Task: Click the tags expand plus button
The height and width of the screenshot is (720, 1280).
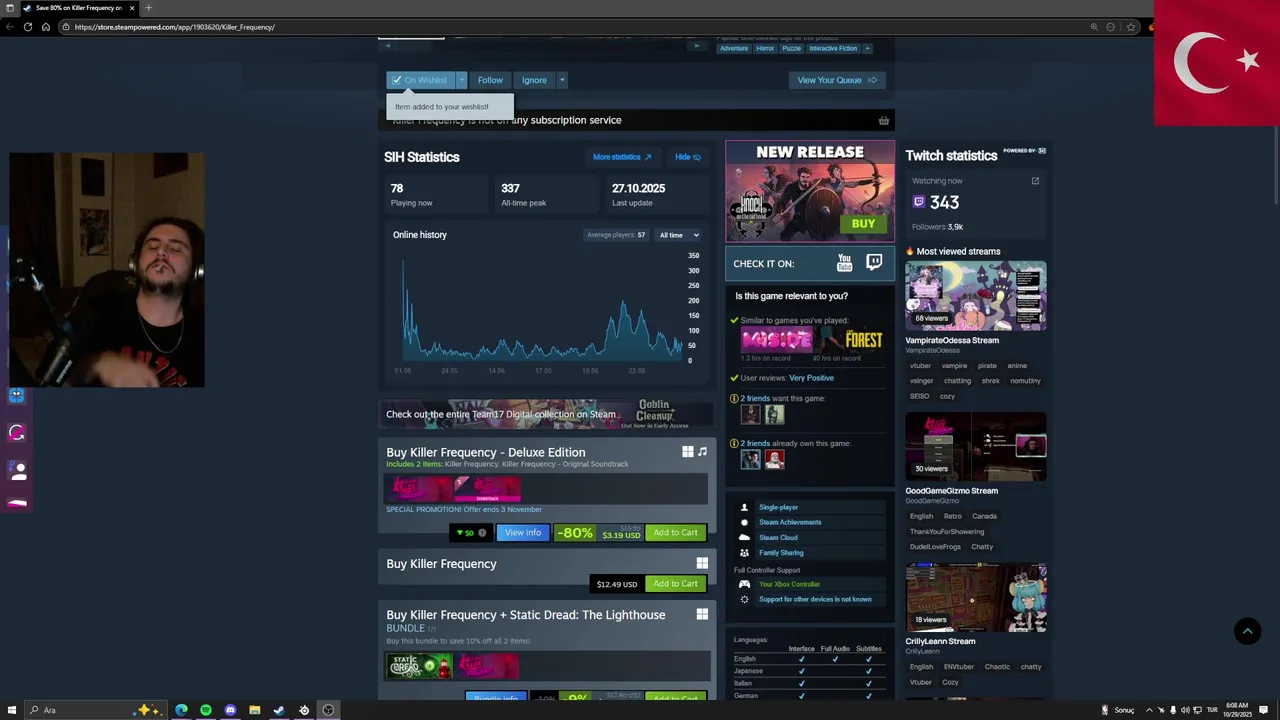Action: point(867,48)
